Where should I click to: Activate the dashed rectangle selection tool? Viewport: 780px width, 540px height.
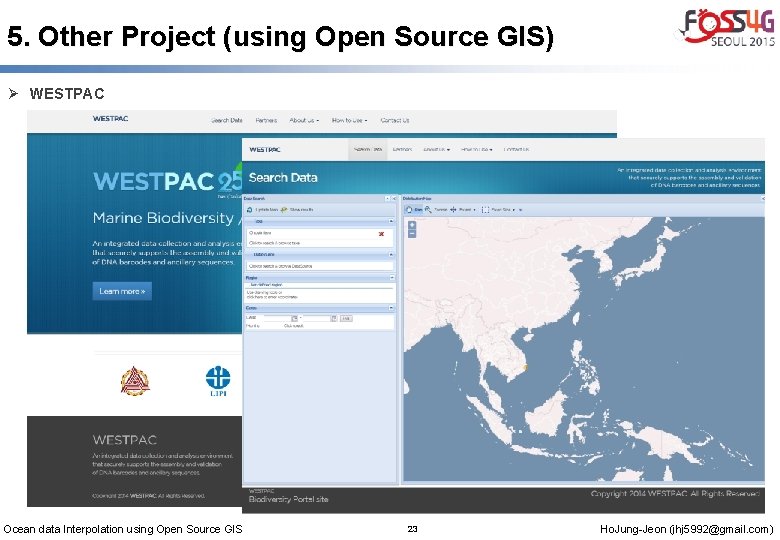pos(486,210)
